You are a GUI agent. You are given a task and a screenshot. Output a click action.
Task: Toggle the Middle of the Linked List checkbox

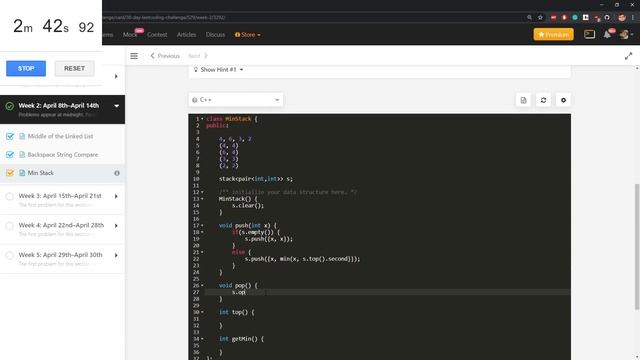pyautogui.click(x=10, y=136)
